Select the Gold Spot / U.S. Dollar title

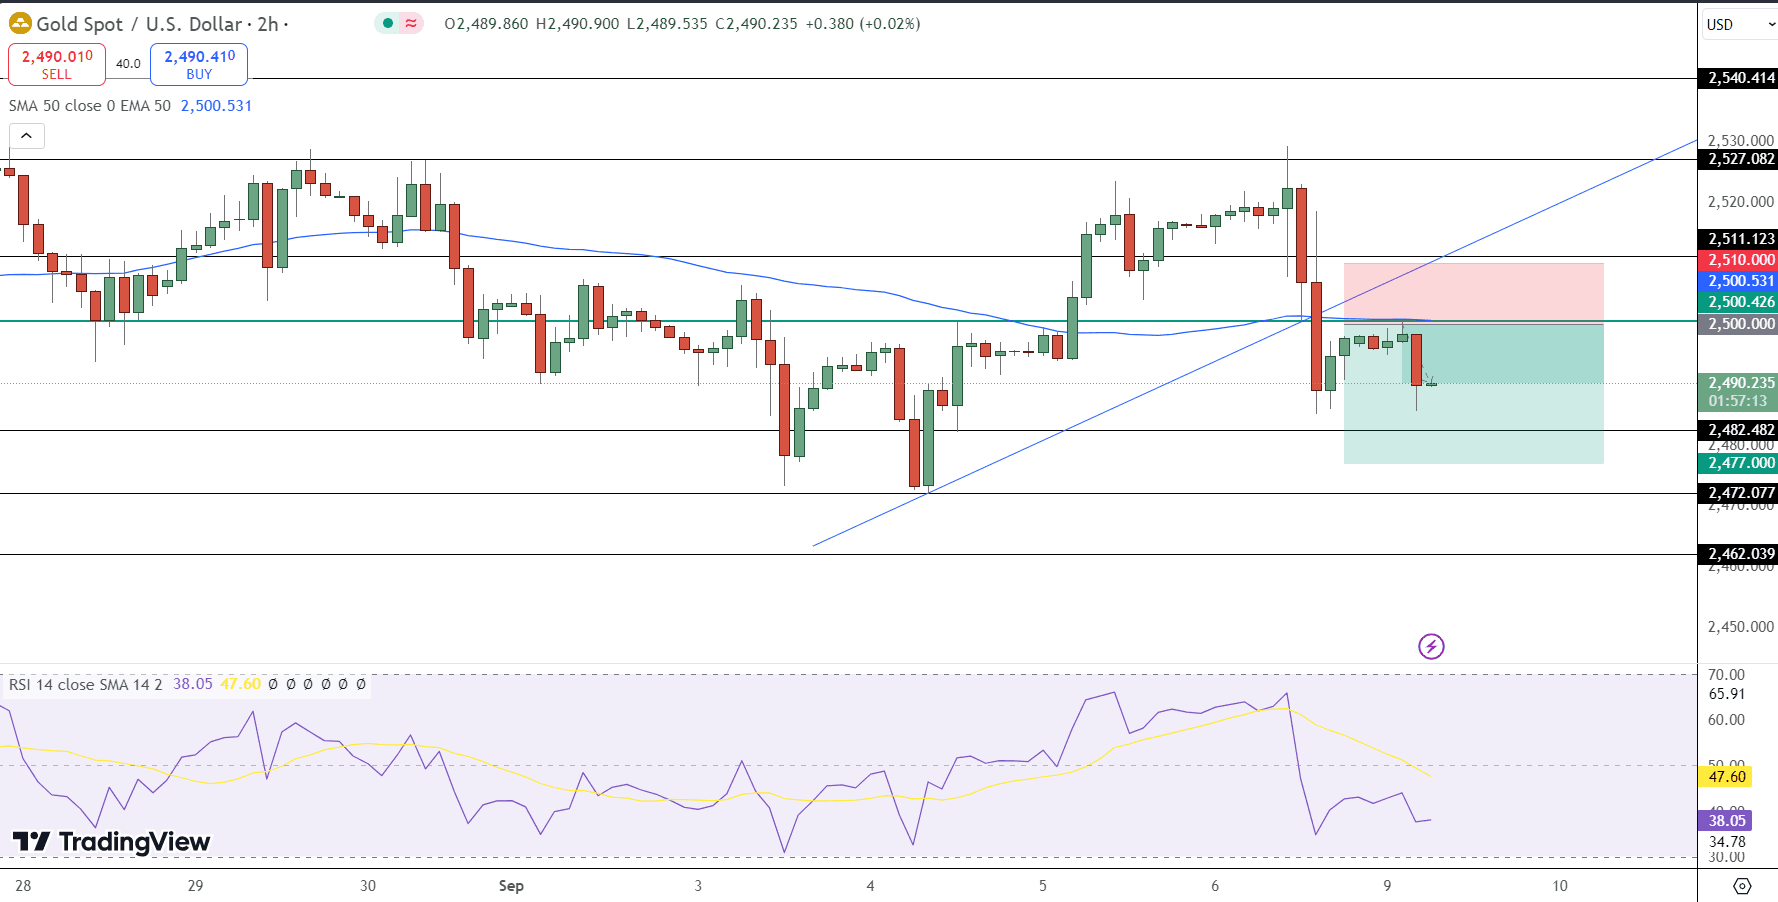click(x=139, y=24)
